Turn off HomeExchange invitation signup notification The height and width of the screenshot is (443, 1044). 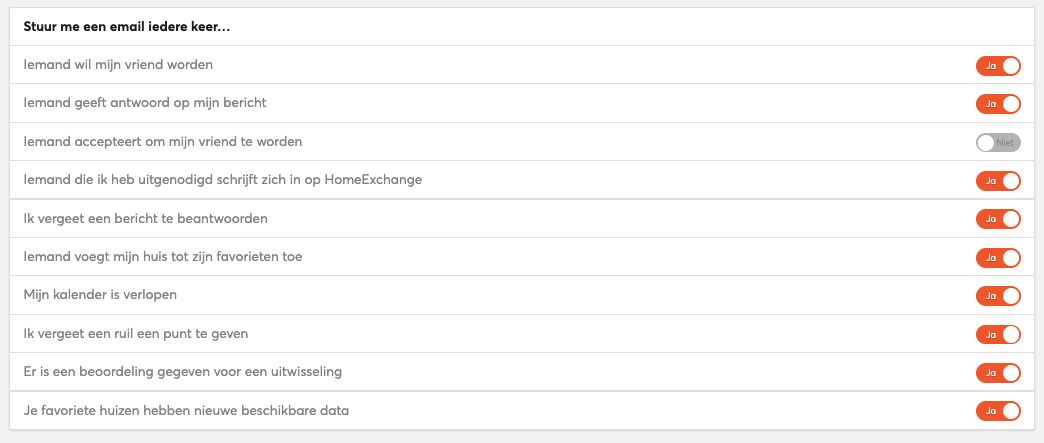(x=998, y=181)
